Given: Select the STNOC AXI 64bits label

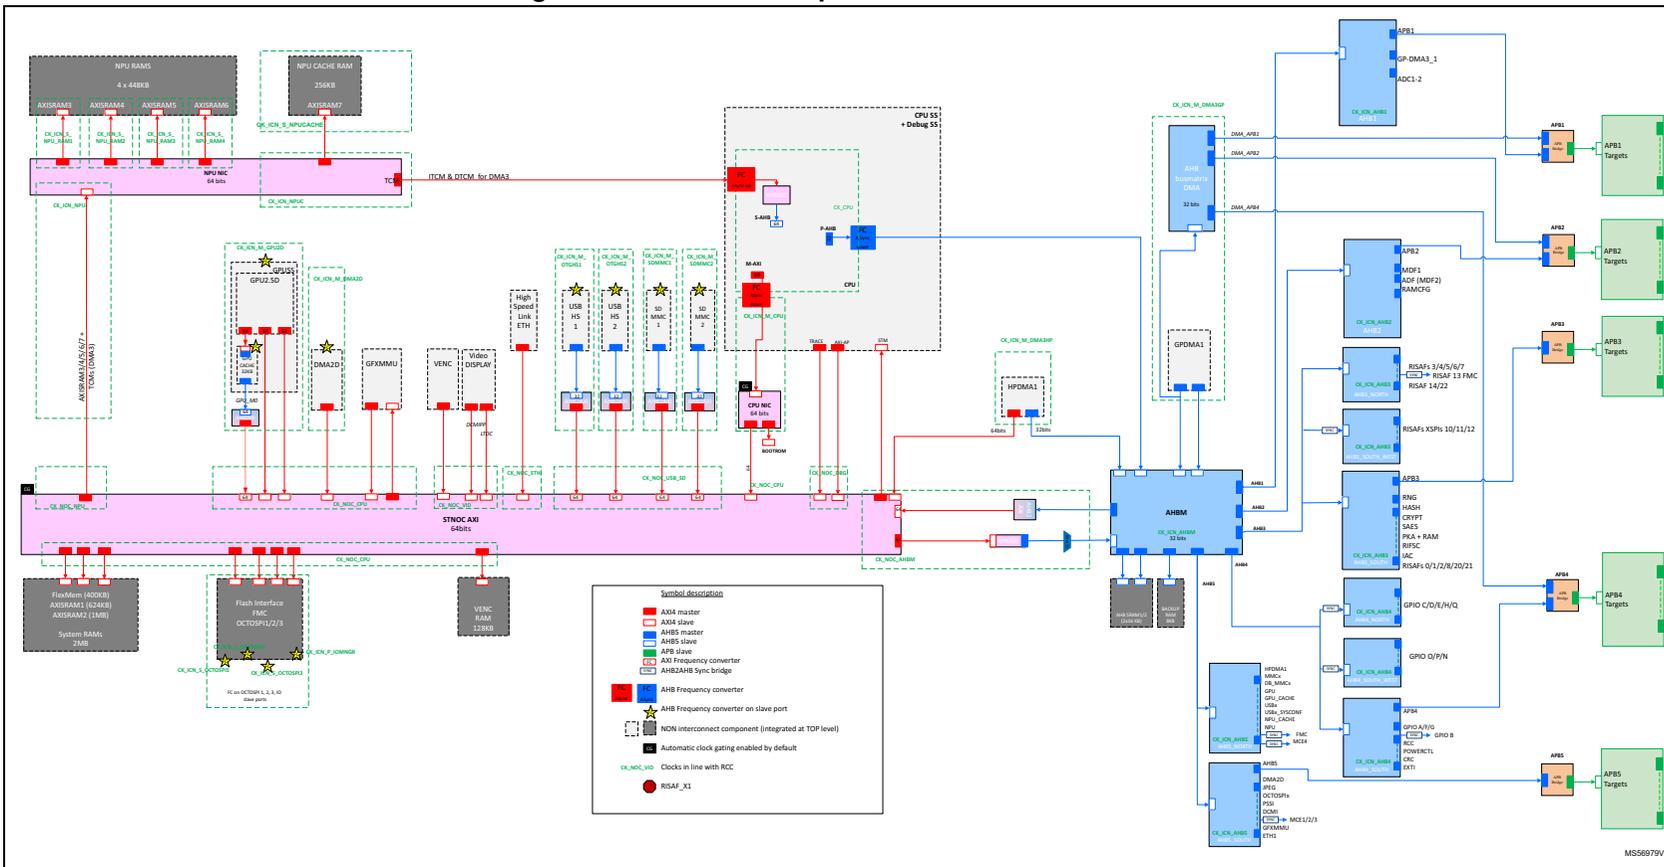Looking at the screenshot, I should point(460,524).
